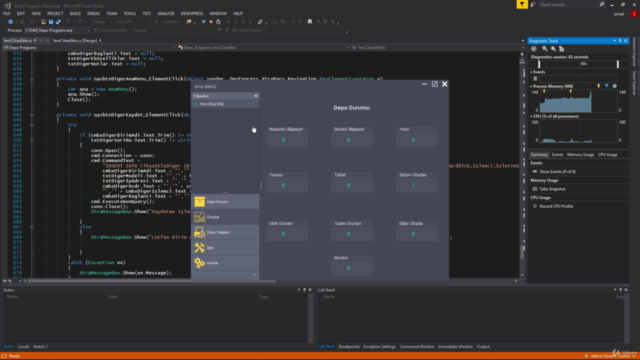Click Open File folder icon in toolbar

tap(43, 22)
